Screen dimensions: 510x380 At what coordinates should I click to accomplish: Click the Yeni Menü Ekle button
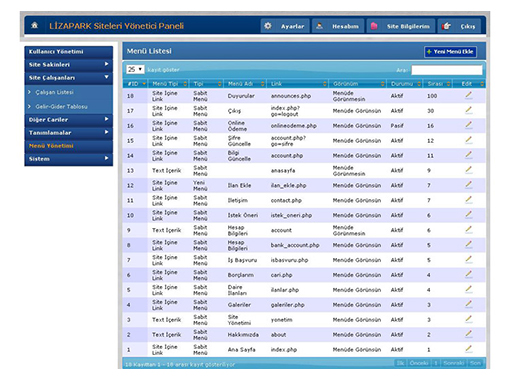tap(450, 52)
